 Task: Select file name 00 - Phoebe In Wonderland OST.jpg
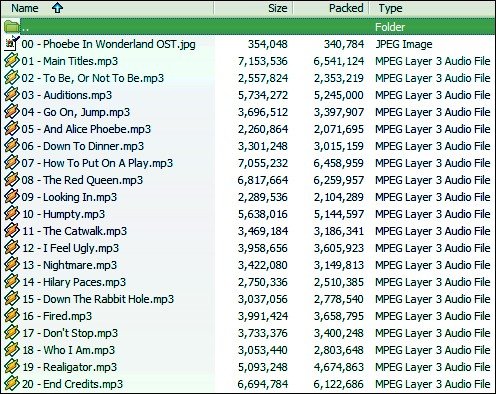click(108, 44)
